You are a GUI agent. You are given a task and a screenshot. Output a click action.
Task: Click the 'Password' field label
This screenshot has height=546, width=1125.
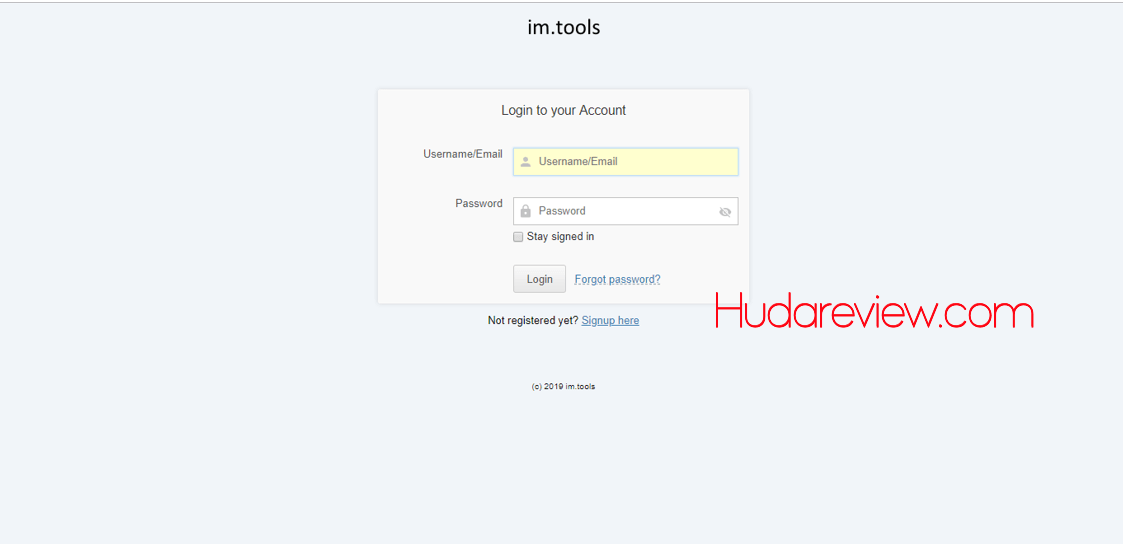click(x=478, y=203)
